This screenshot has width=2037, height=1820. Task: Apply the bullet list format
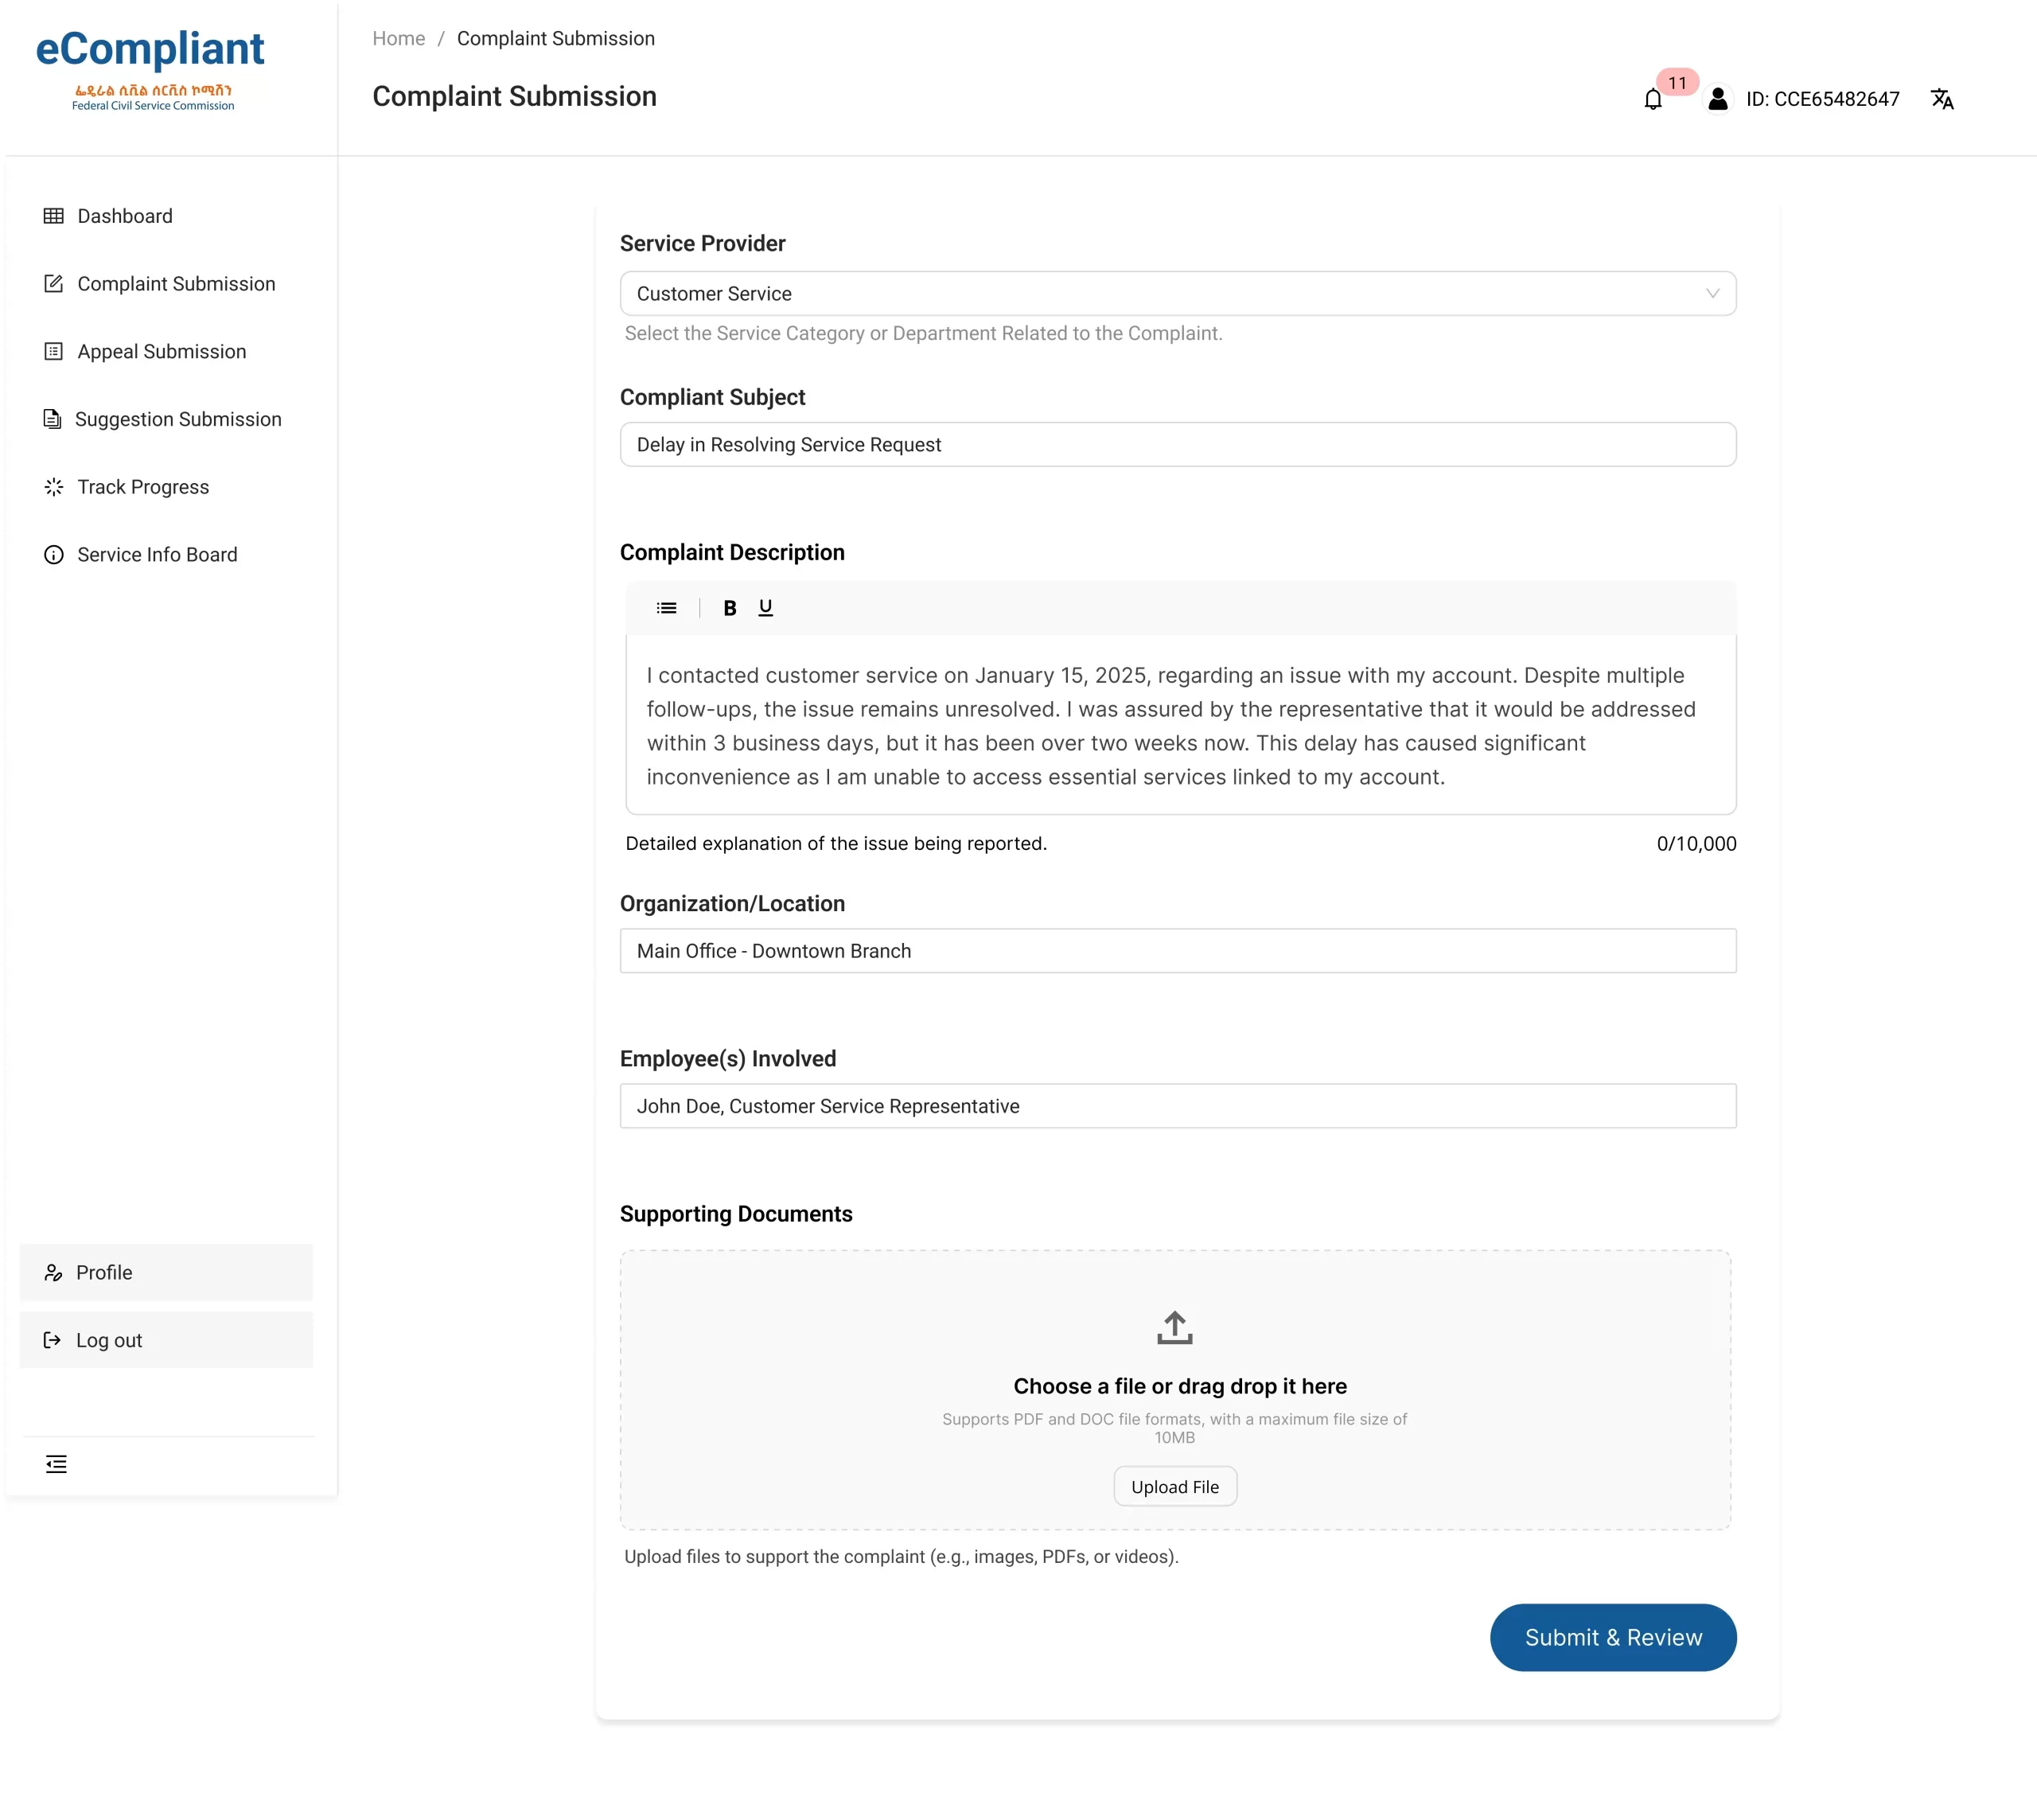(x=666, y=608)
